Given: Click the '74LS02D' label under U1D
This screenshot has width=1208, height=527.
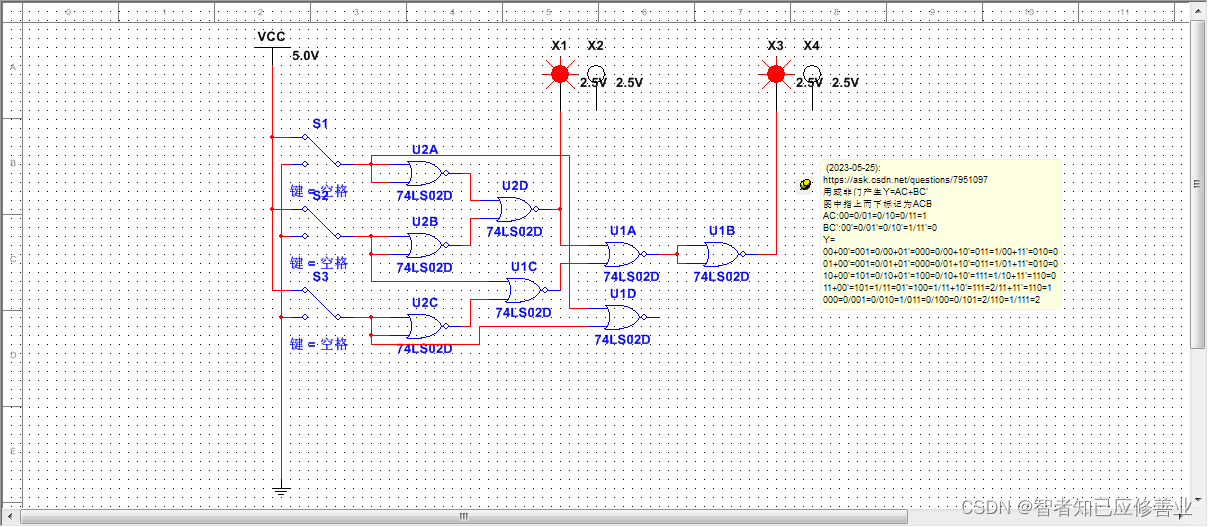Looking at the screenshot, I should pyautogui.click(x=622, y=340).
